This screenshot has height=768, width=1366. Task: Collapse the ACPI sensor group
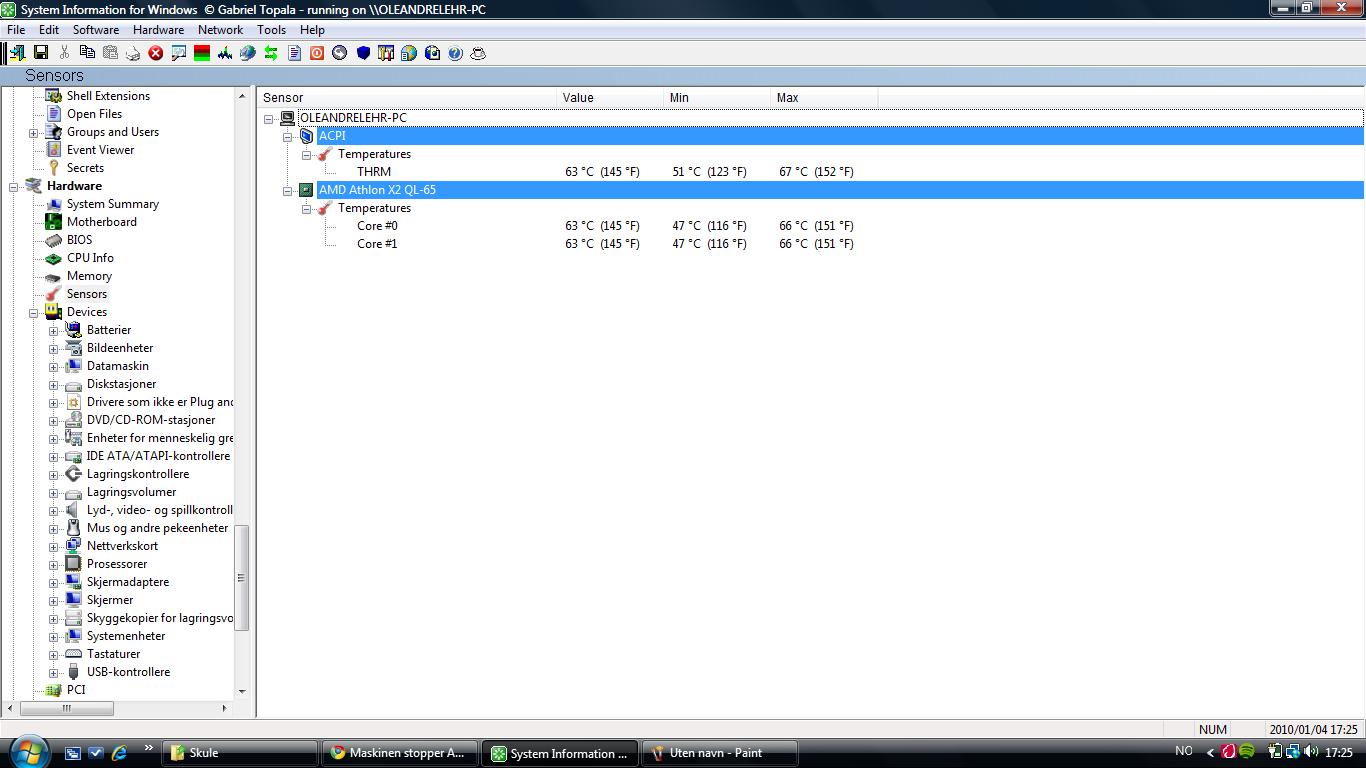pos(288,136)
